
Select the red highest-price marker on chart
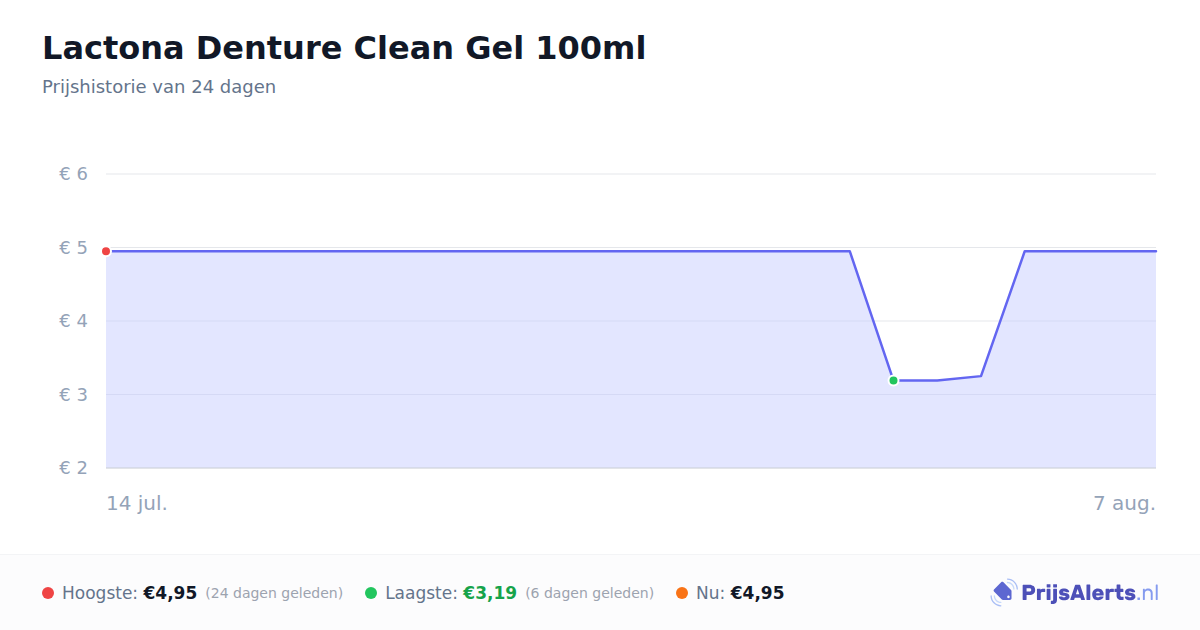[x=106, y=251]
